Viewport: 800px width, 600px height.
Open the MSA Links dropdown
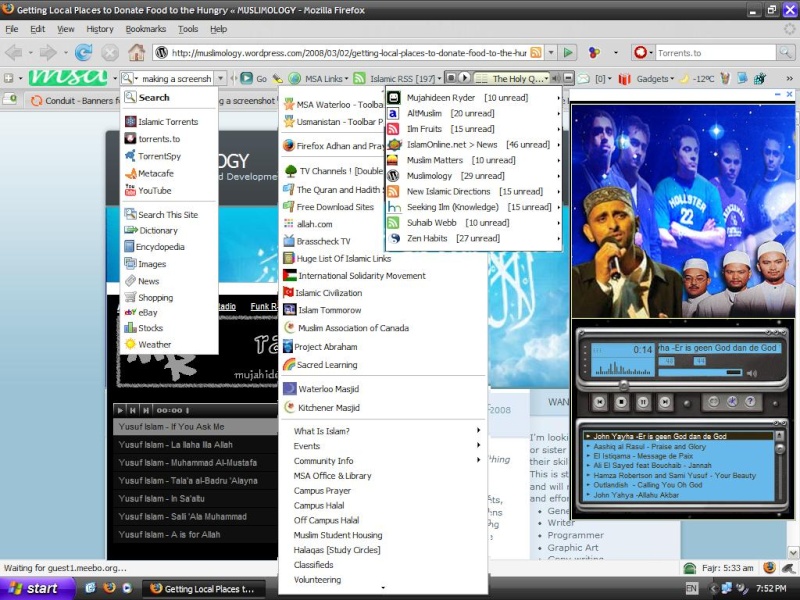click(x=319, y=79)
